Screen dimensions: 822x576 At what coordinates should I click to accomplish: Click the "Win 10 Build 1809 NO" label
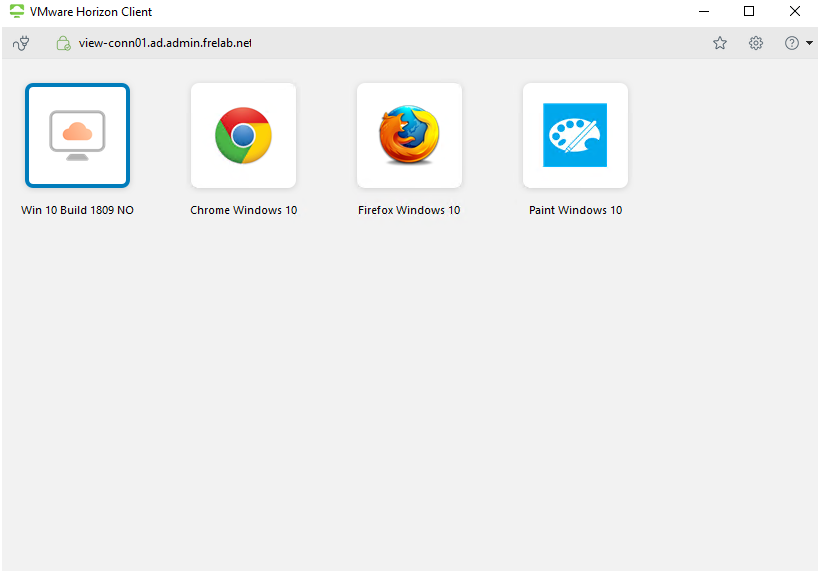[77, 210]
